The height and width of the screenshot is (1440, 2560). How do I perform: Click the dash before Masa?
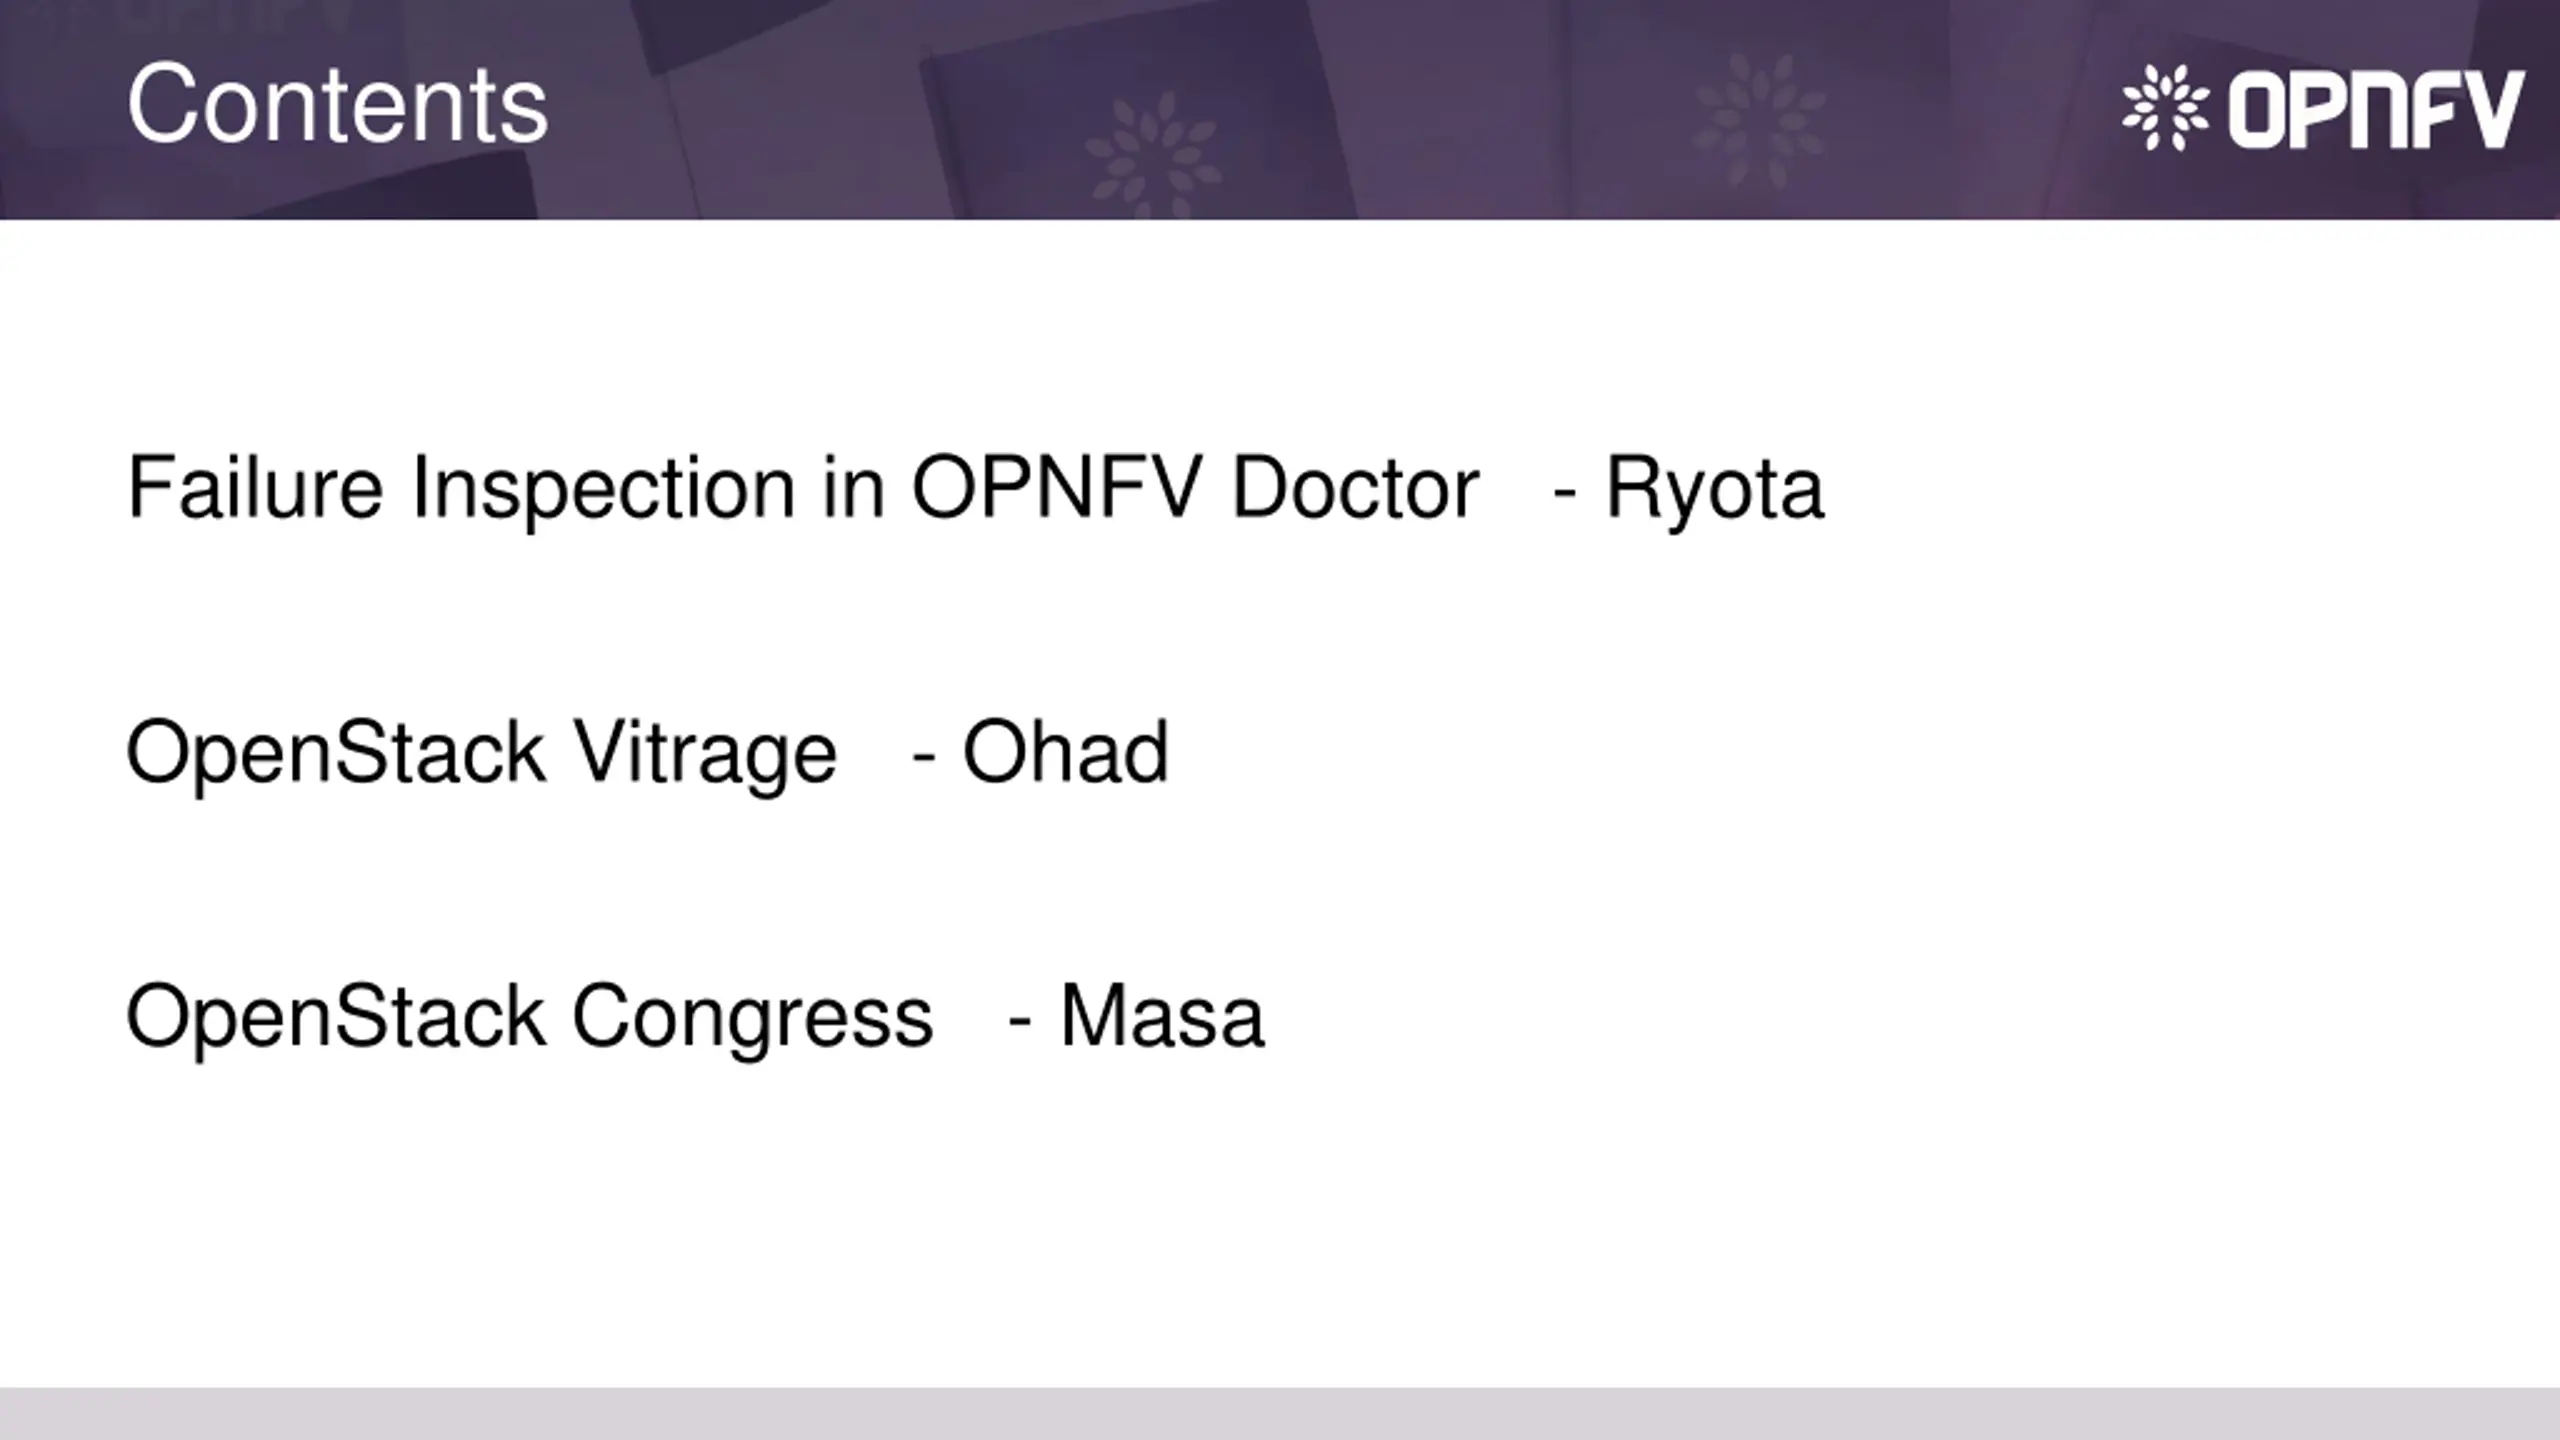[1019, 1023]
